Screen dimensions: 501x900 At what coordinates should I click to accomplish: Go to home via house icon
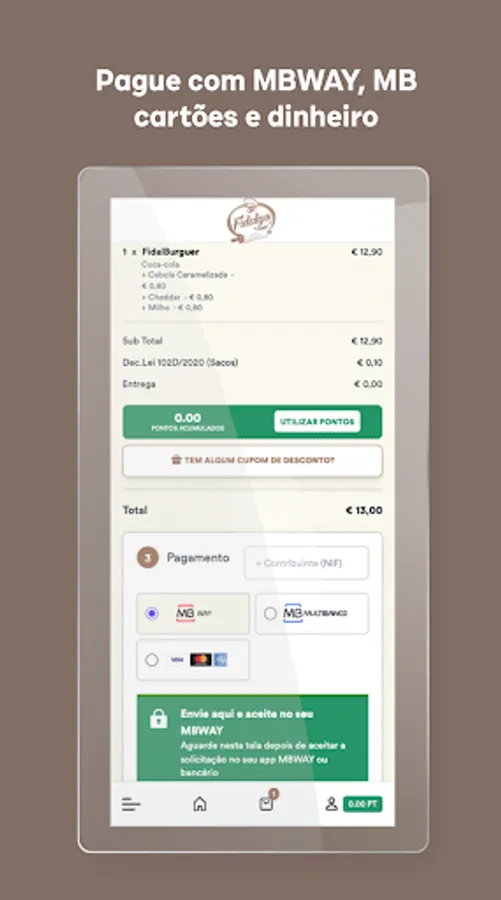[200, 804]
